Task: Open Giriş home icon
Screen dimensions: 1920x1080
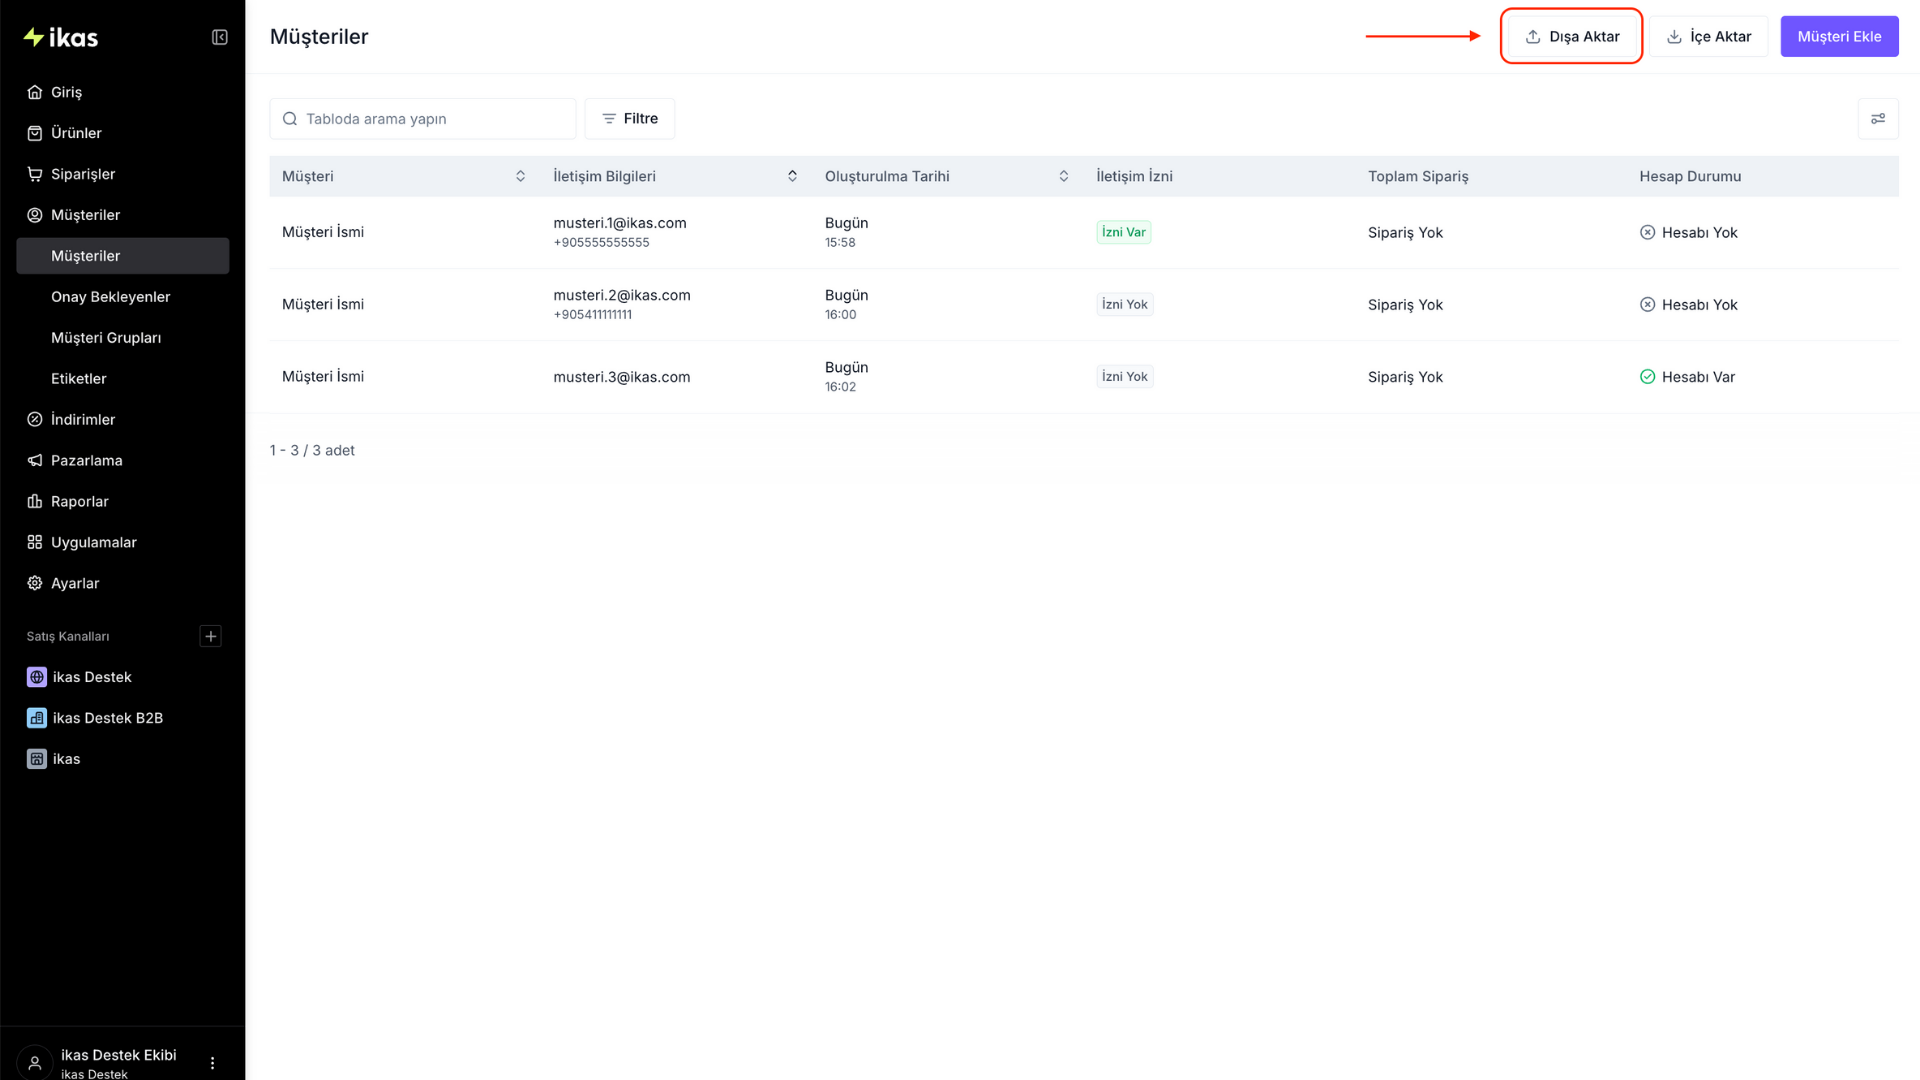Action: click(35, 92)
